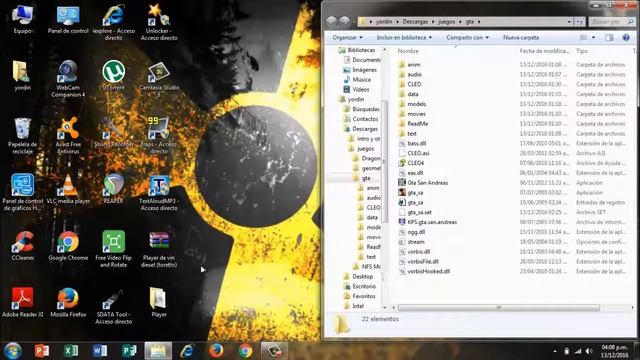This screenshot has height=360, width=640.
Task: Click the Explorer back navigation button
Action: point(331,21)
